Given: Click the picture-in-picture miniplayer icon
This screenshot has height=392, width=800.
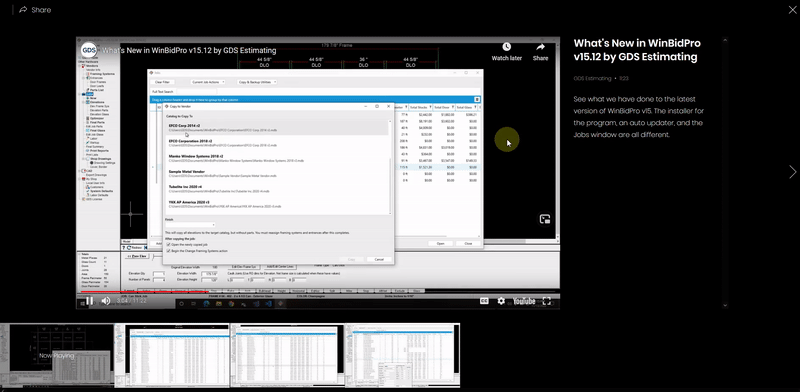Looking at the screenshot, I should [545, 219].
